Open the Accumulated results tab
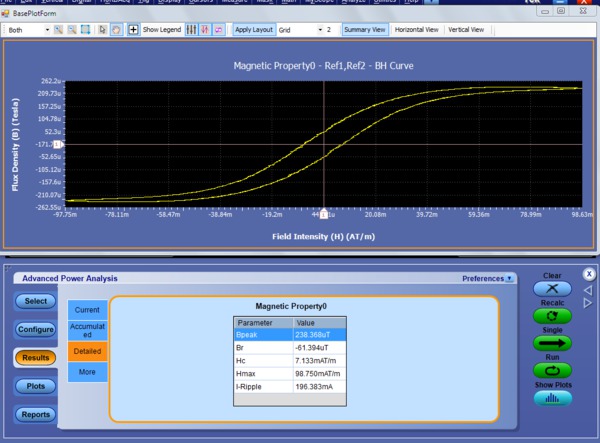The height and width of the screenshot is (443, 600). coord(86,330)
